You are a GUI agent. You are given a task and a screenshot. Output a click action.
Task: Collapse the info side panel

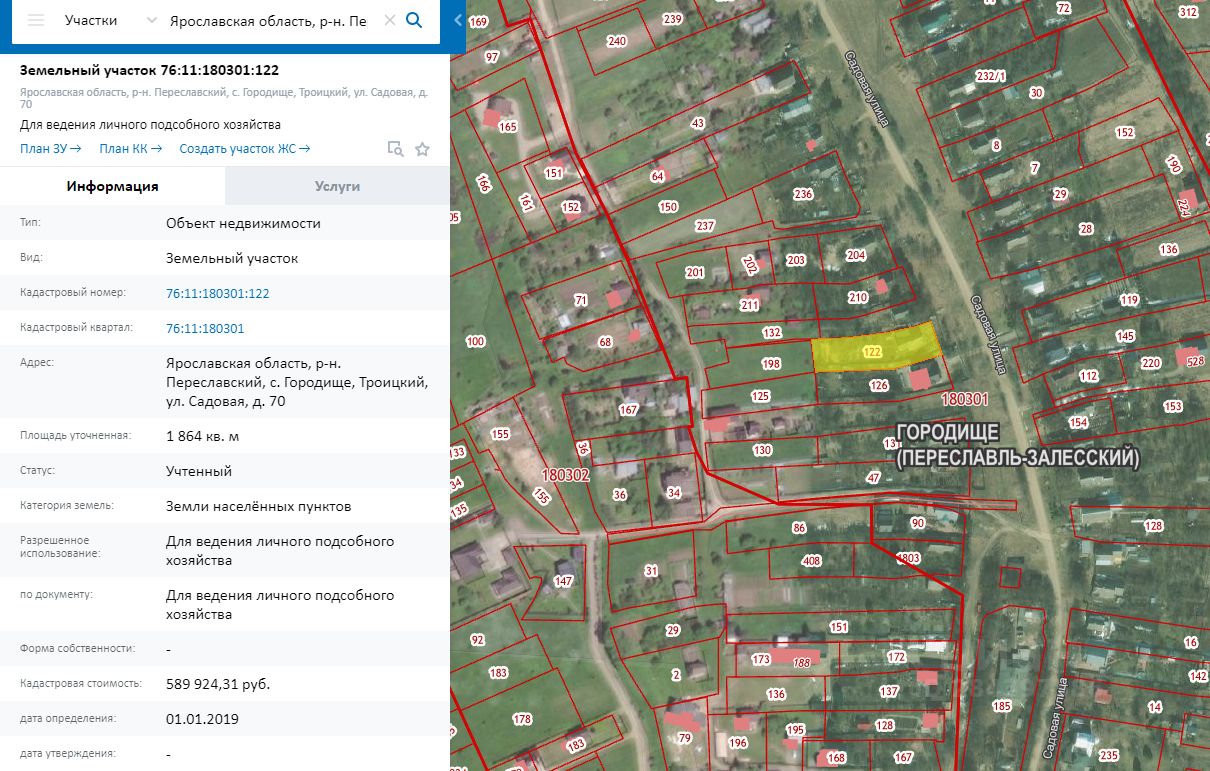(x=458, y=20)
